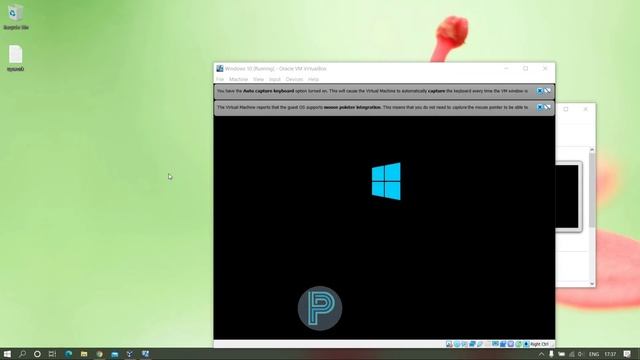This screenshot has height=360, width=640.
Task: Open the Help menu
Action: point(313,79)
